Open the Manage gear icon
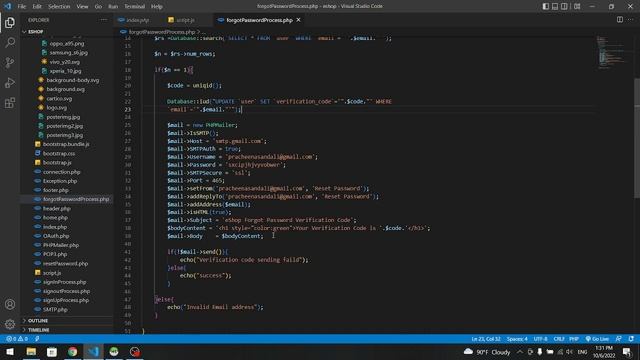Viewport: 640px width, 360px height. [10, 324]
